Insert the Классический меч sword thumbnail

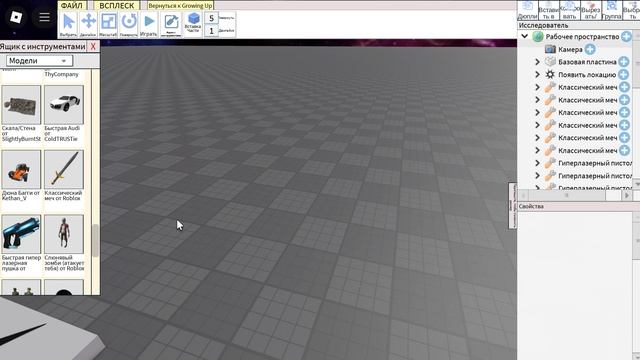(x=64, y=169)
